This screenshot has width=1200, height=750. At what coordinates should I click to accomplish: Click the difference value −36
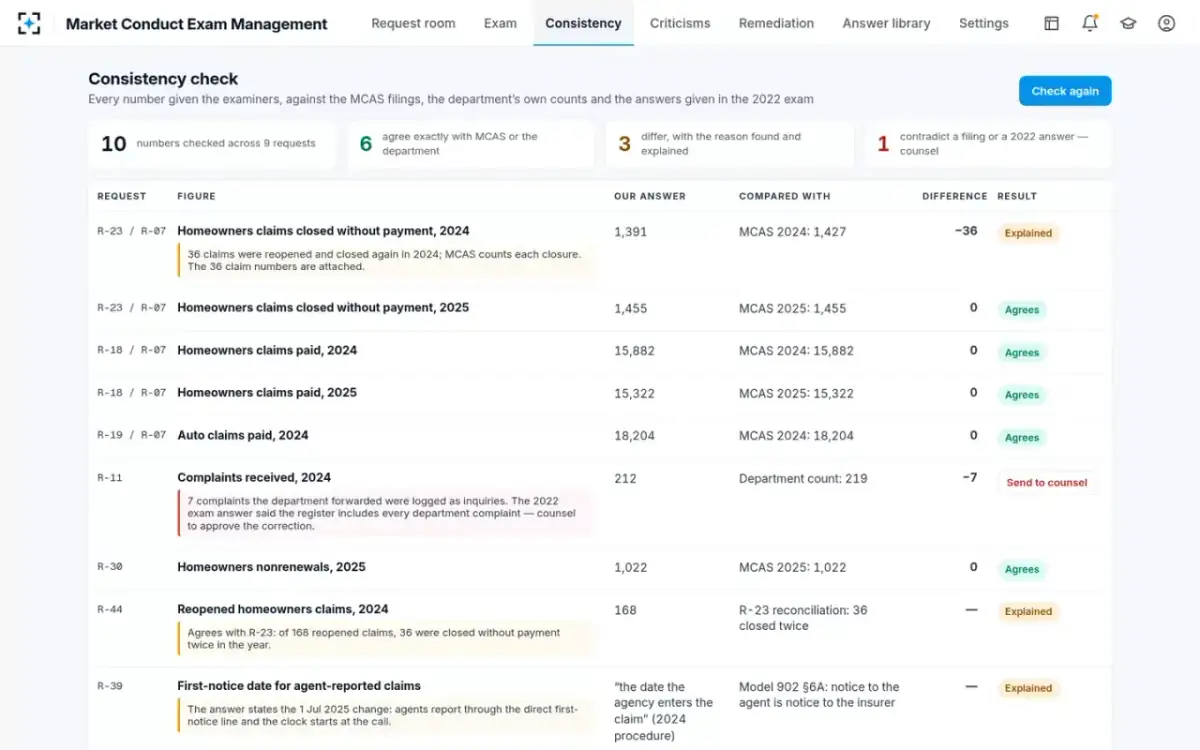point(966,231)
